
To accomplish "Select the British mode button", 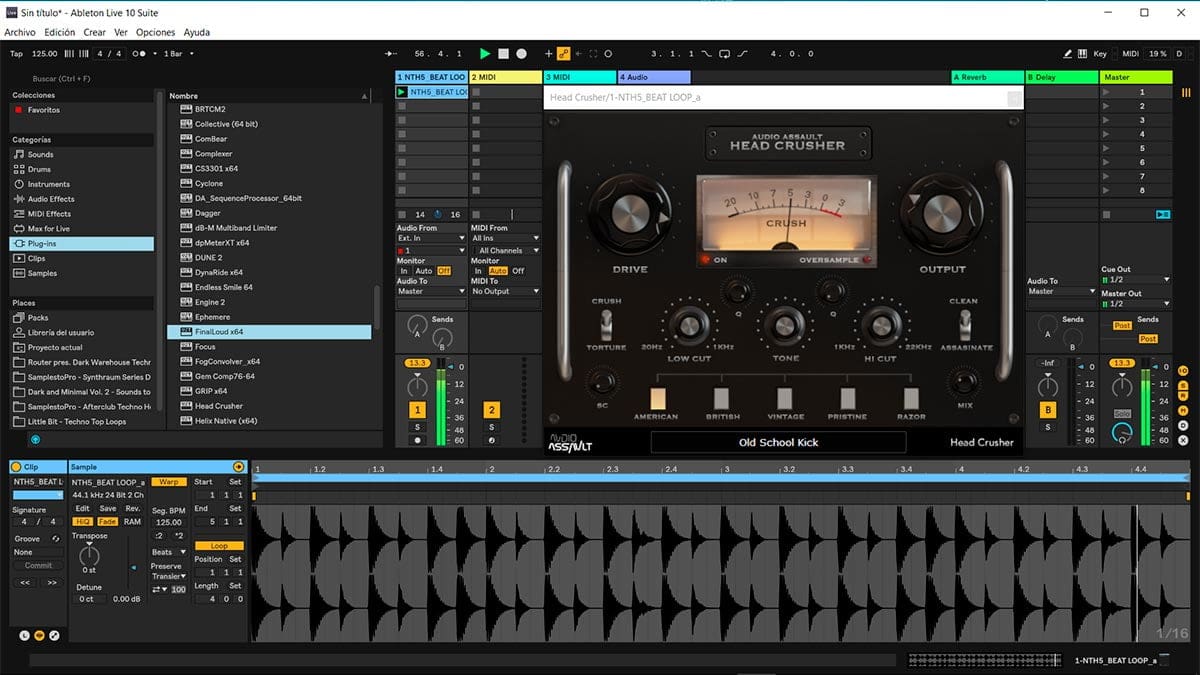I will 722,398.
